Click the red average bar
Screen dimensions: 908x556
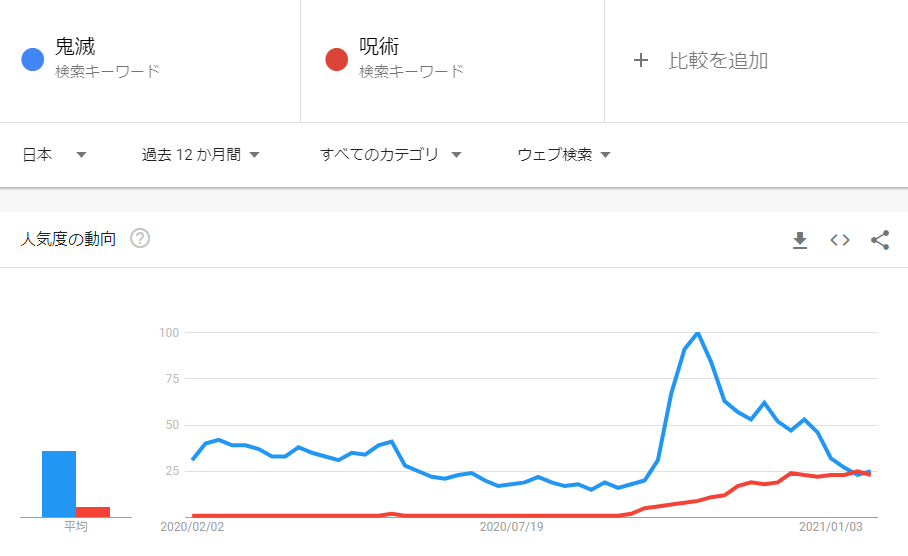(93, 512)
